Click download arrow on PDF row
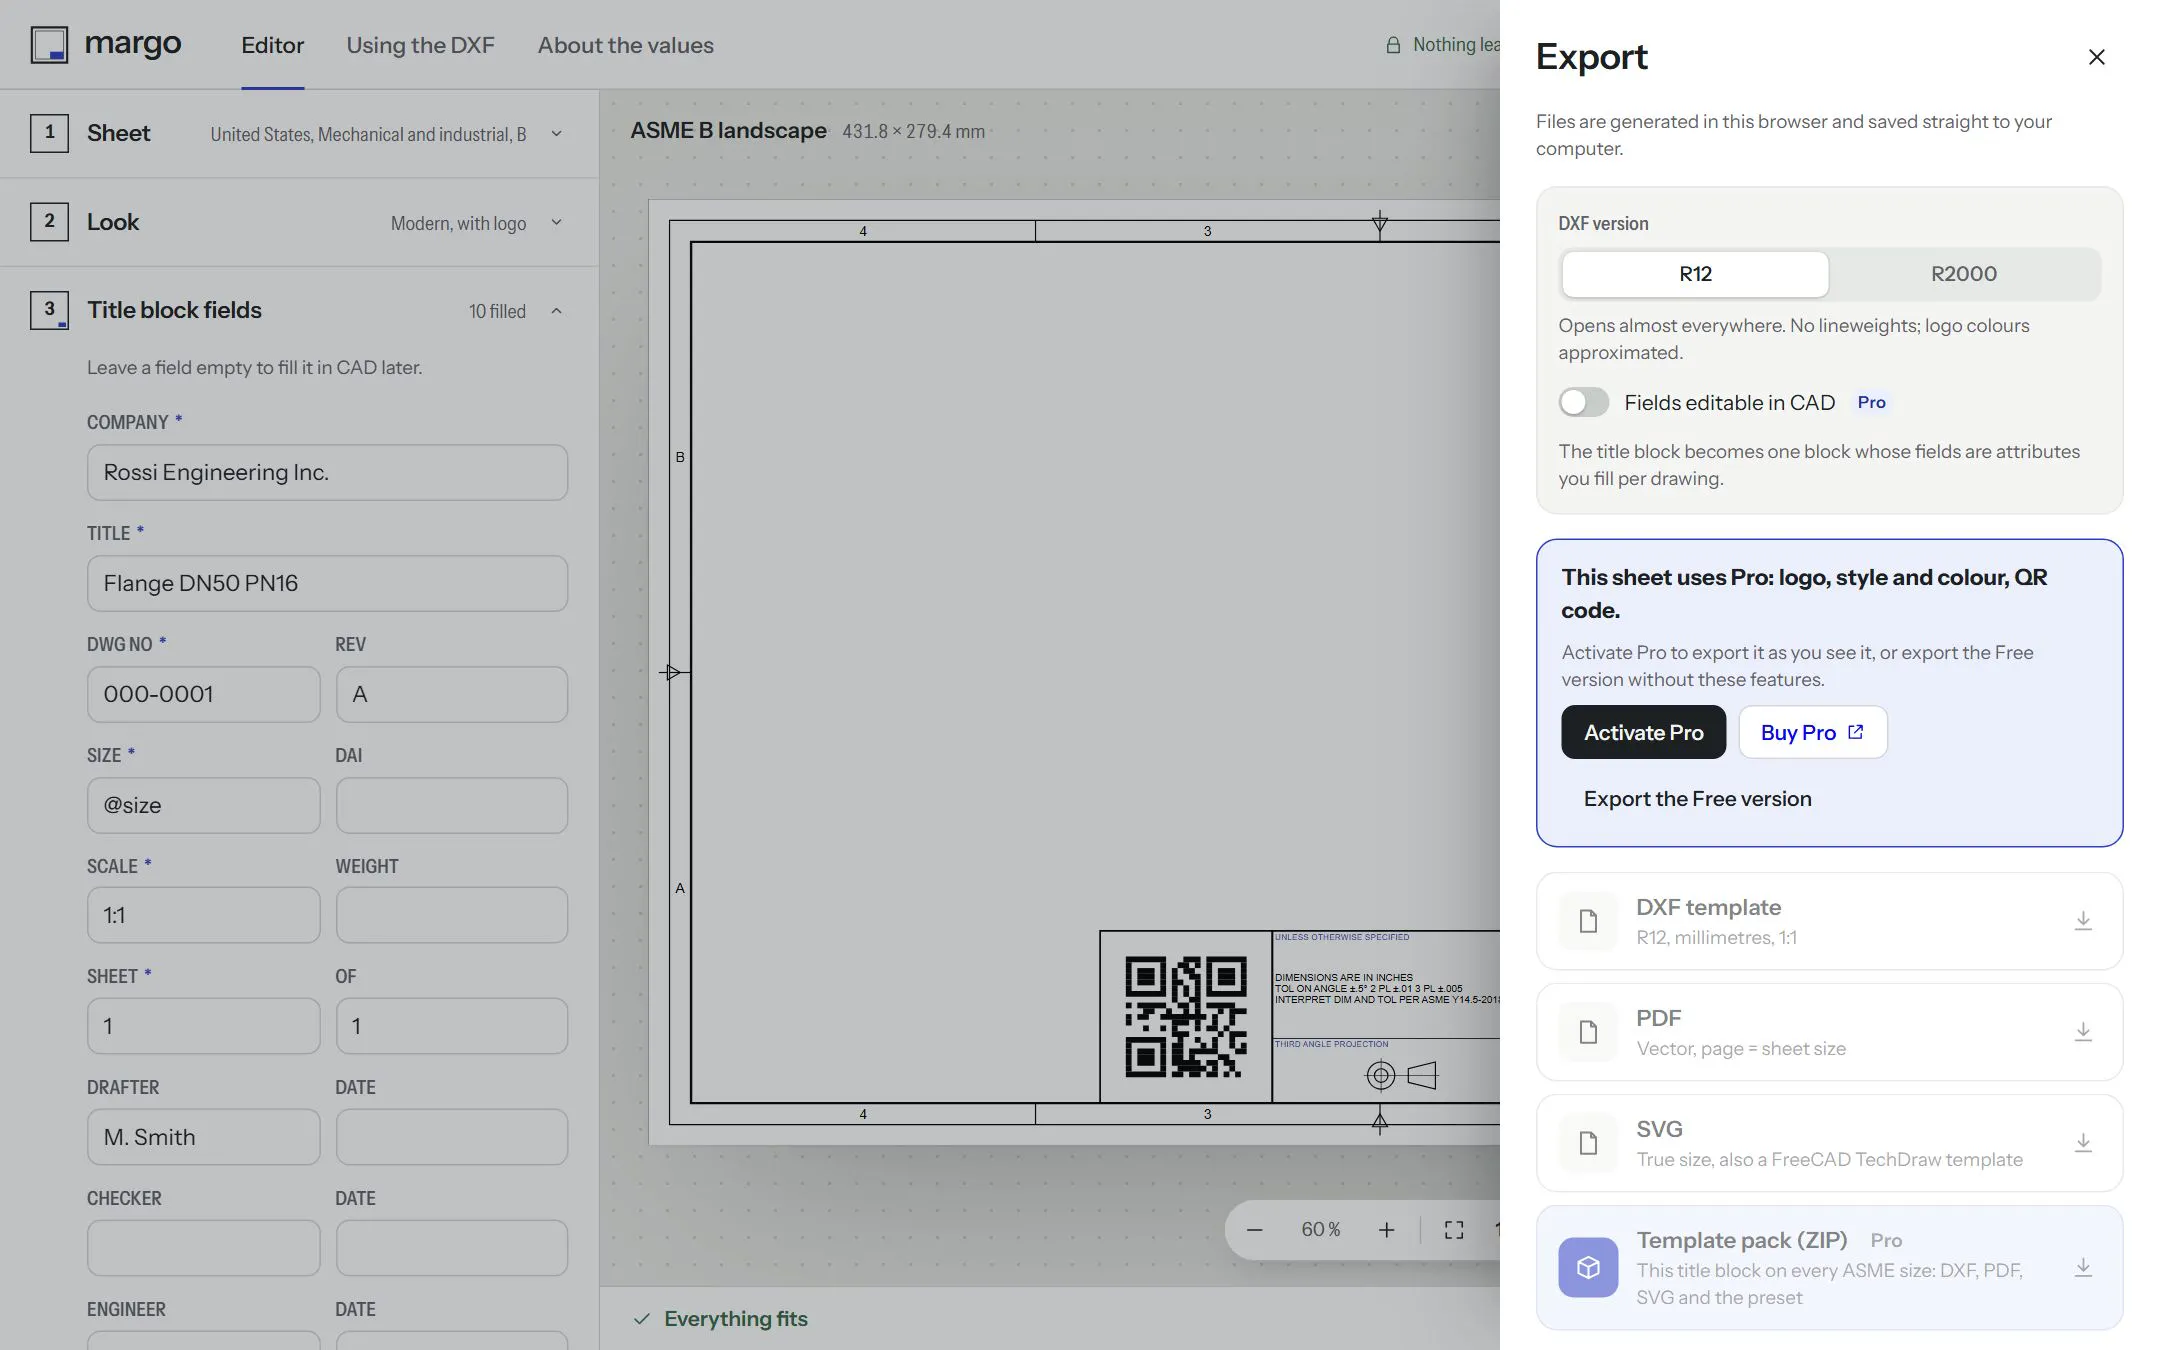Viewport: 2160px width, 1350px height. pos(2083,1032)
